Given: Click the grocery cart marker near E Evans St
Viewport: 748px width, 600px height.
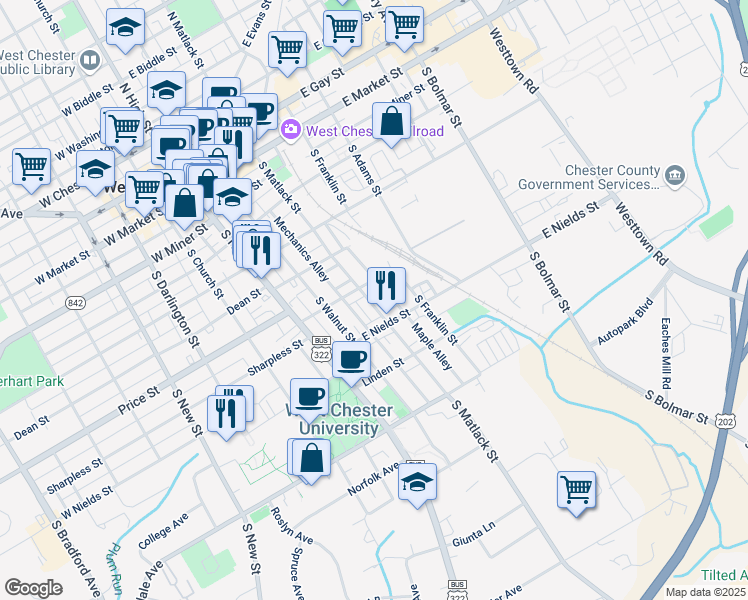Looking at the screenshot, I should pyautogui.click(x=287, y=53).
